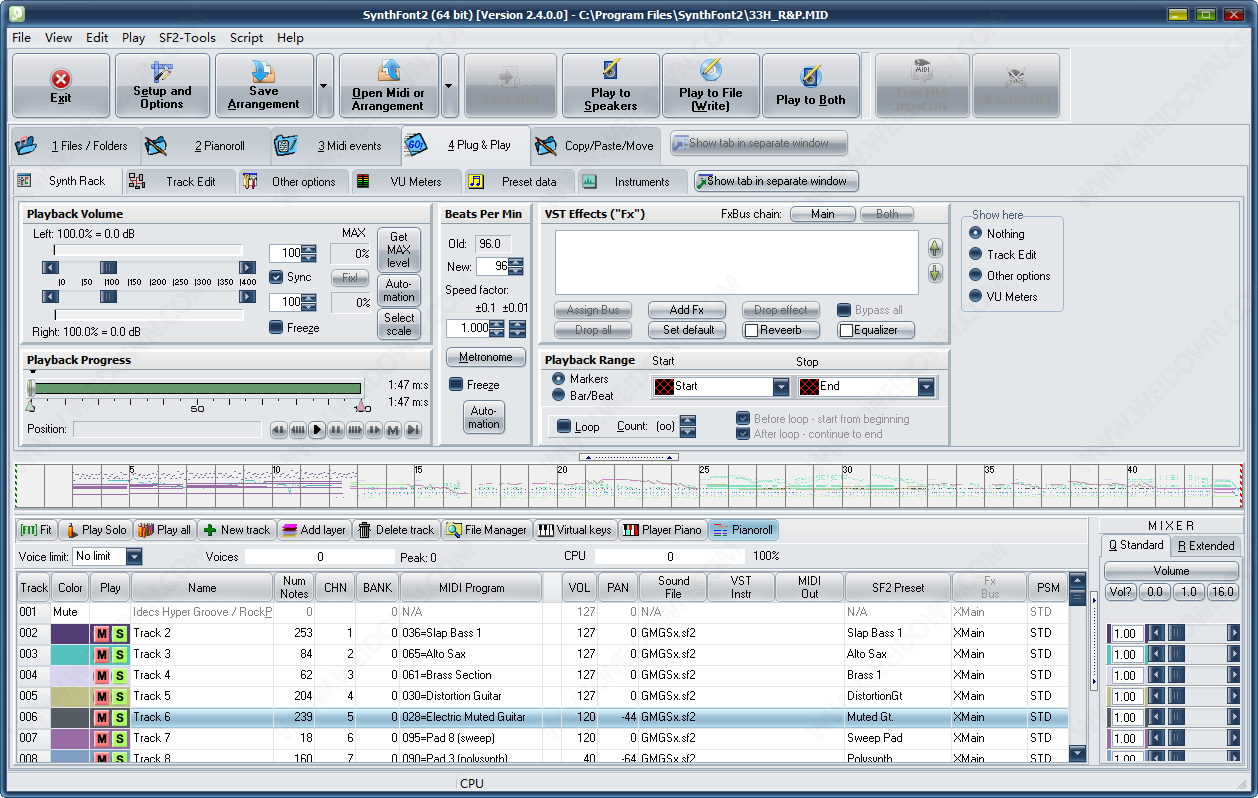Click Play all in track toolbar
1258x798 pixels.
tap(164, 530)
